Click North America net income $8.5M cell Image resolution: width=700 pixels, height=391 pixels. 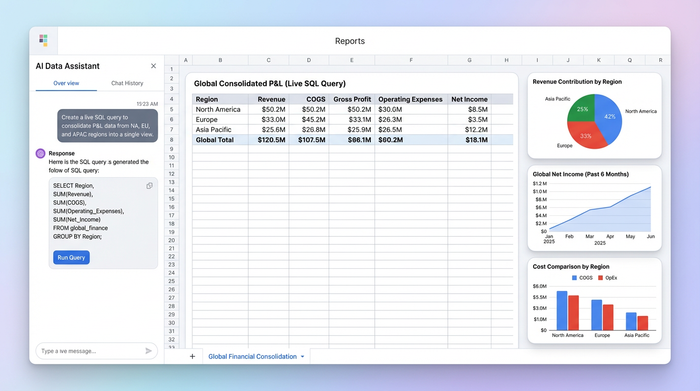coord(469,109)
